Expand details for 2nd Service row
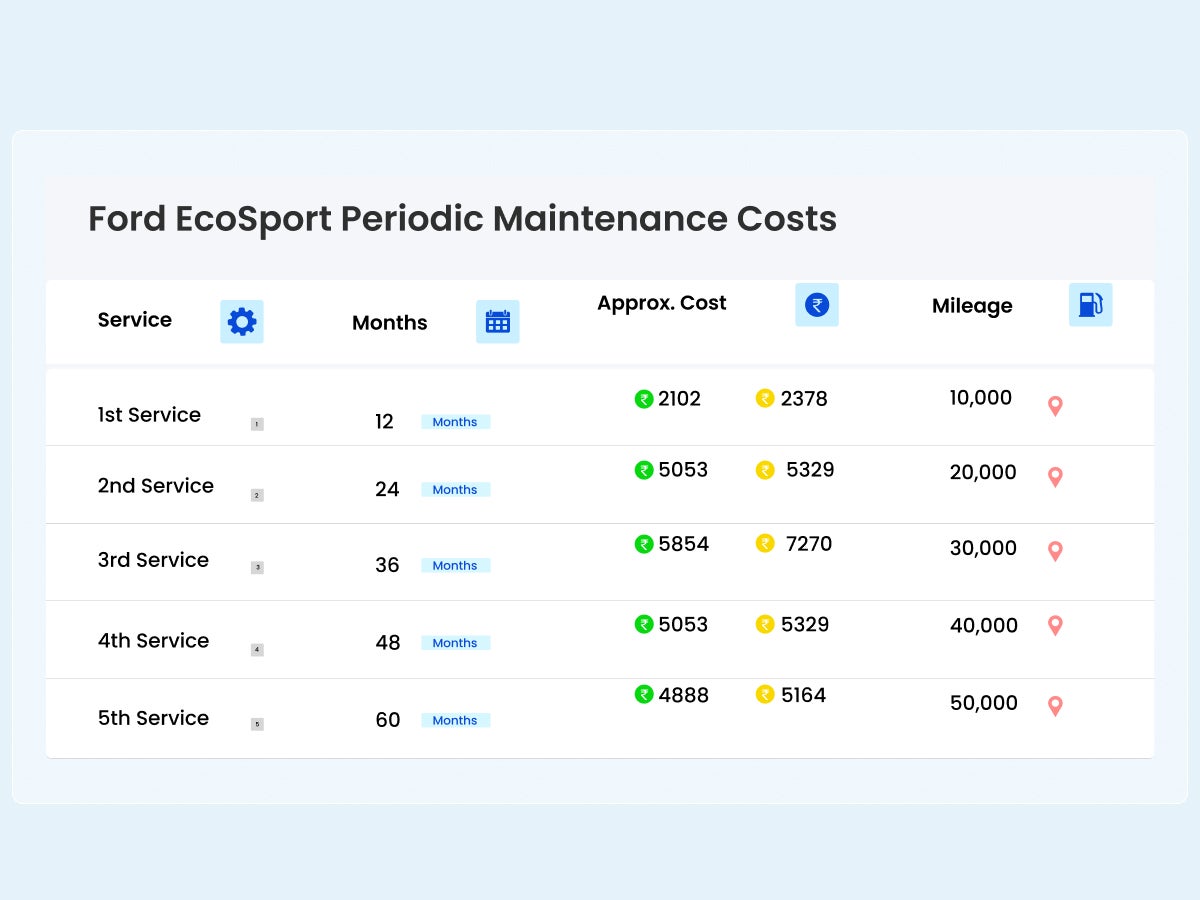The image size is (1200, 900). [x=257, y=494]
